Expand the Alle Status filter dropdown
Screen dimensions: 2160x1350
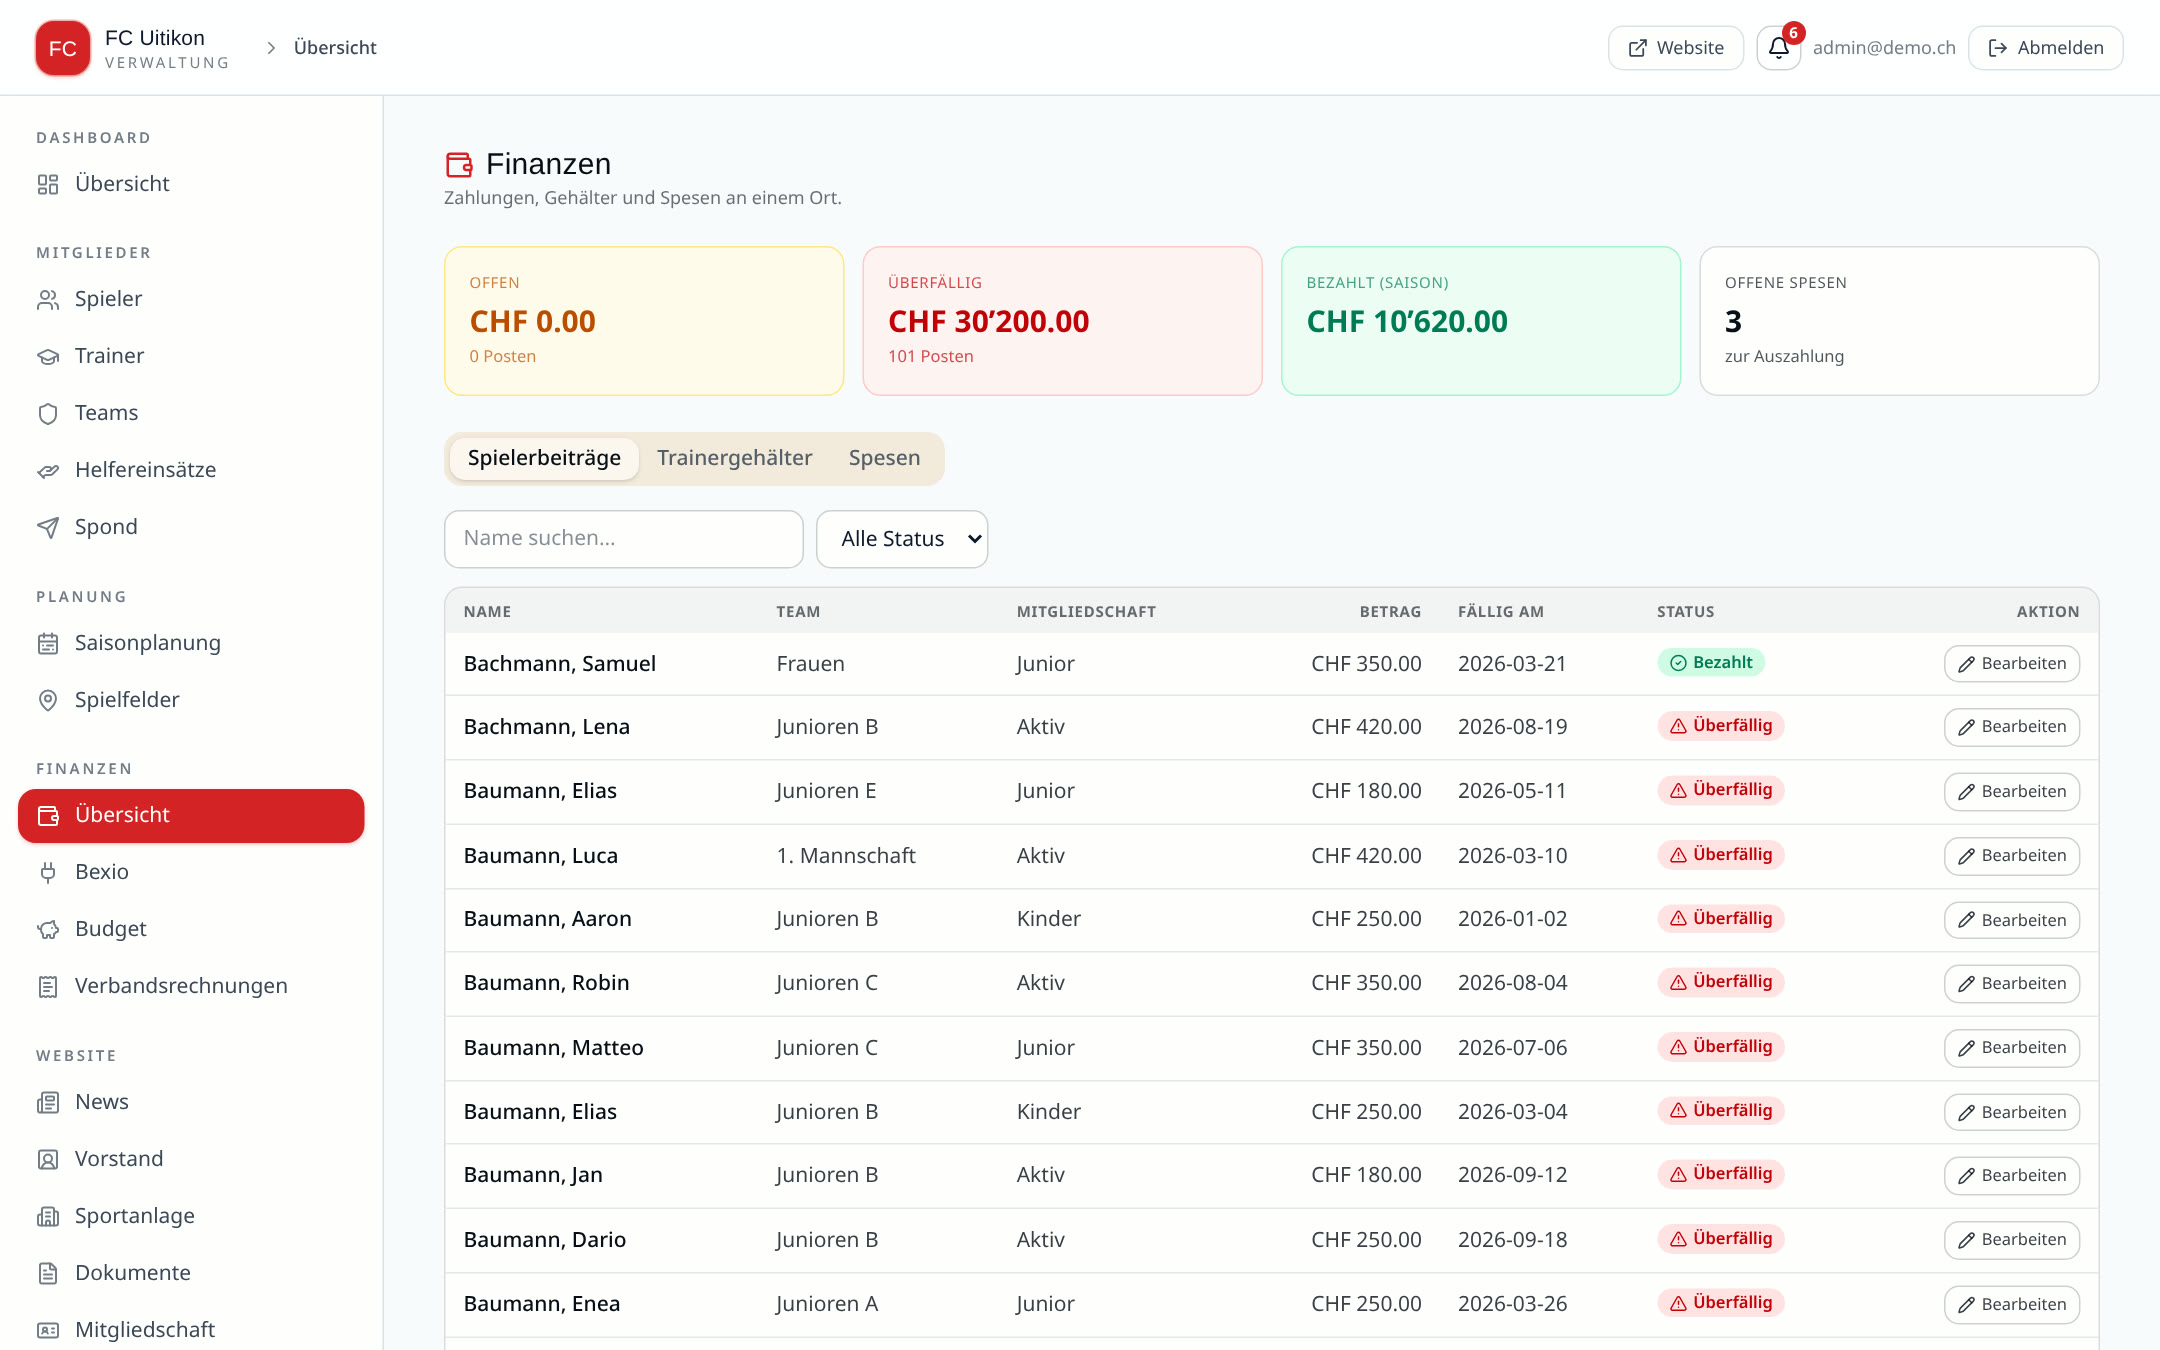[x=902, y=539]
